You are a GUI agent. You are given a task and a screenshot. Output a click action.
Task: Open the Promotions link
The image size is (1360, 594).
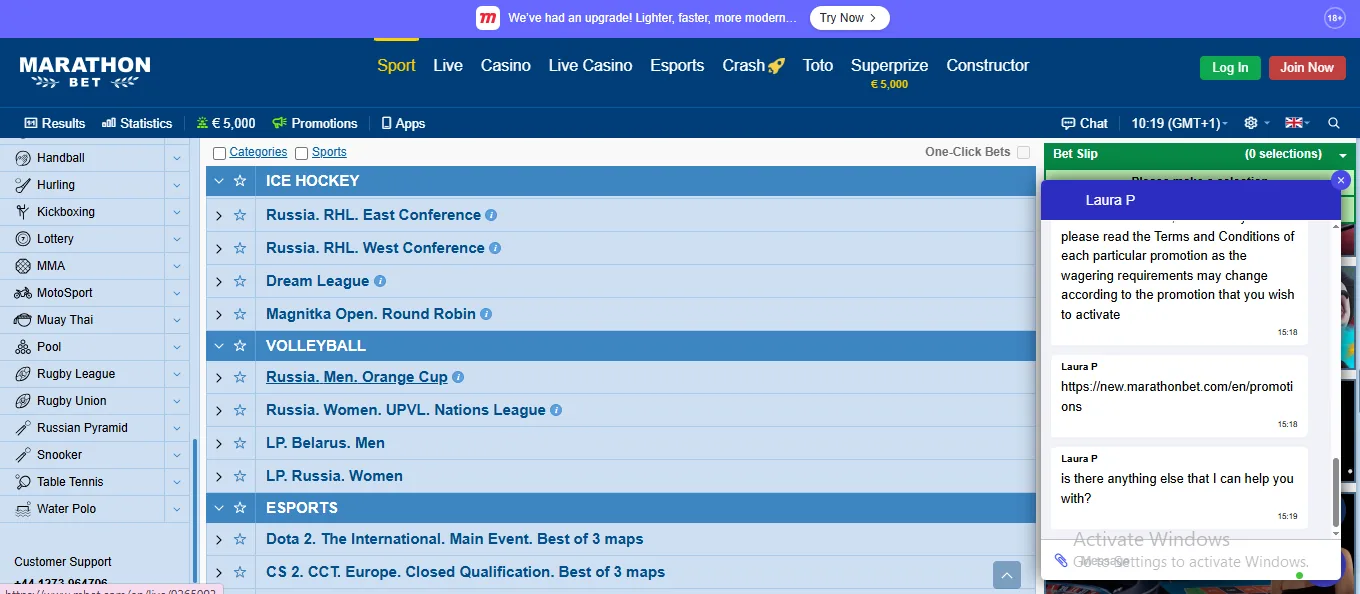tap(315, 123)
